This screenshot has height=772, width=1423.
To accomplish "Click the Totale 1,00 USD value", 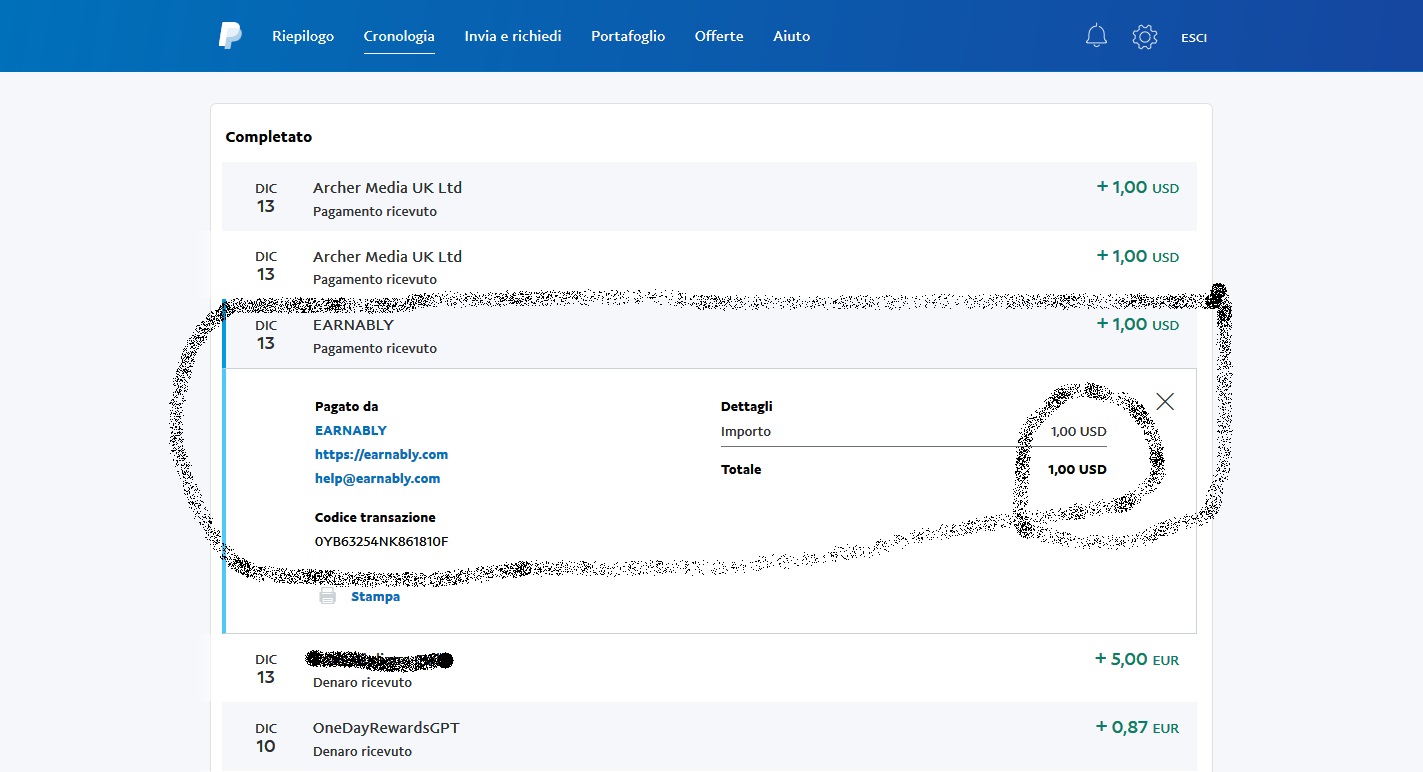I will [1077, 469].
